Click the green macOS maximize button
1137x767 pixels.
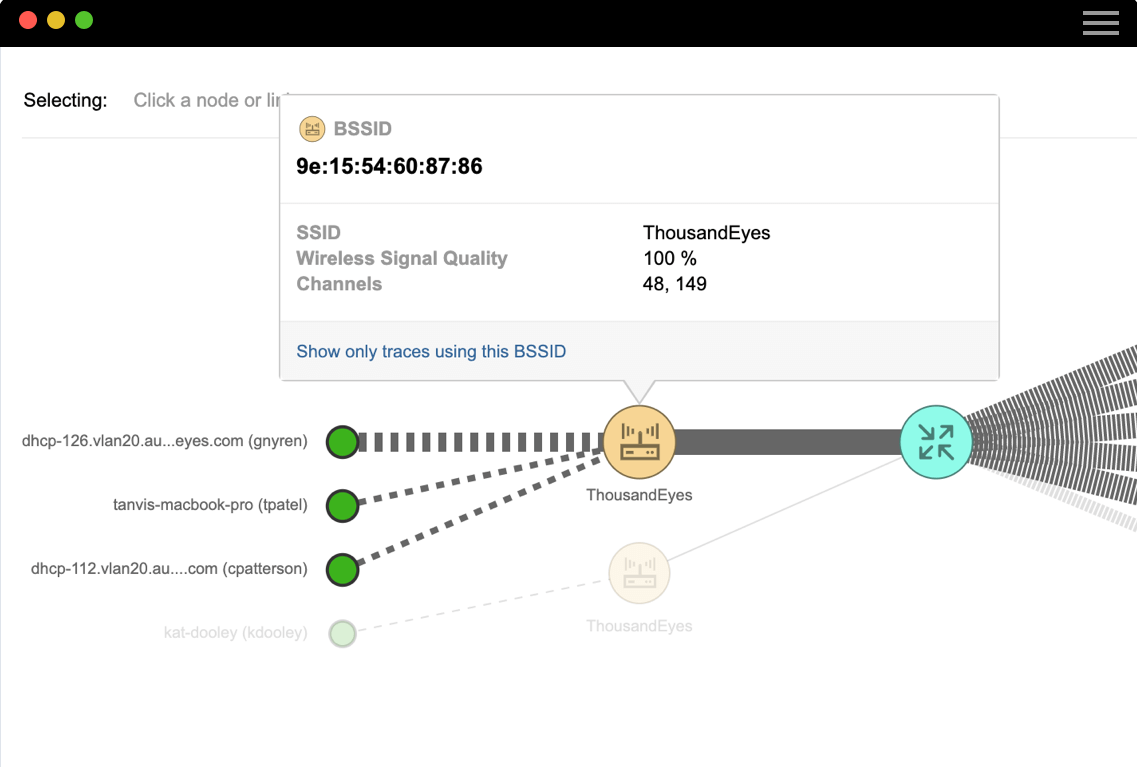click(84, 20)
